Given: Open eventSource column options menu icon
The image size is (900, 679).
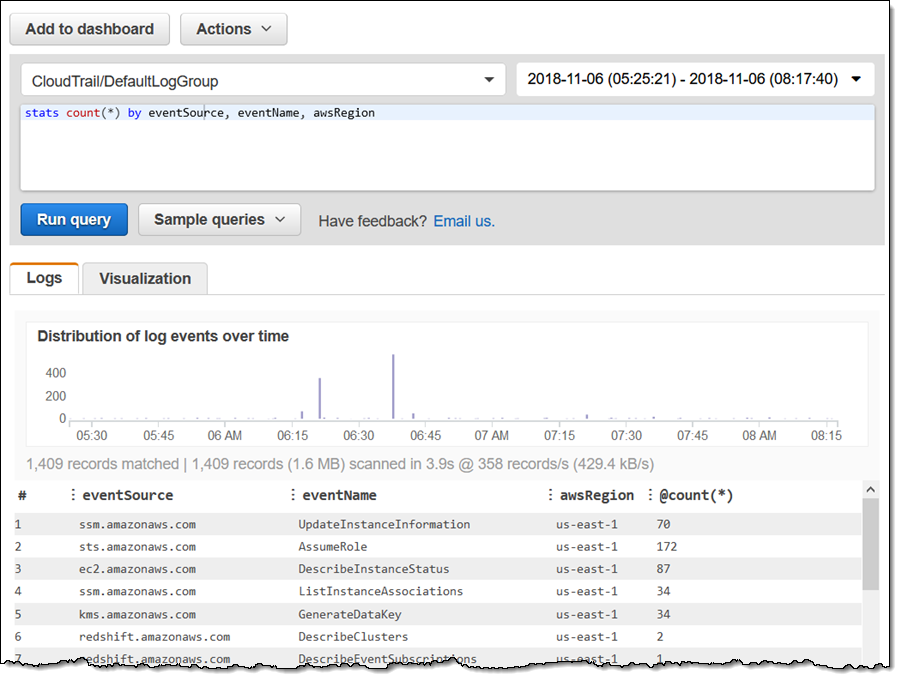Looking at the screenshot, I should point(73,495).
